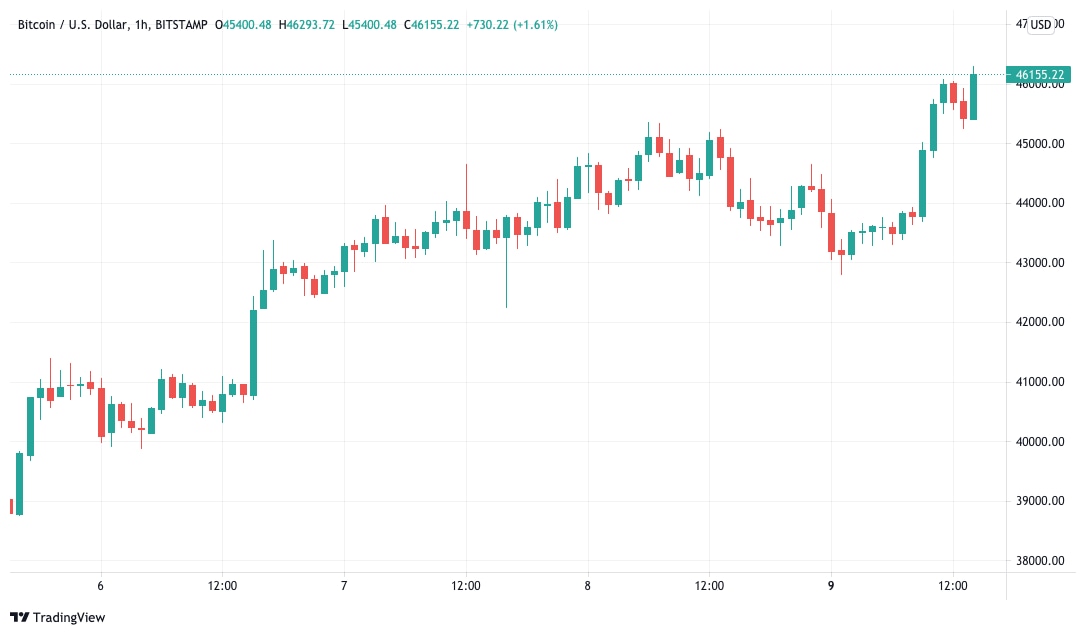Viewport: 1086px width, 635px height.
Task: Click the closing price value C46155.22
Action: (431, 24)
